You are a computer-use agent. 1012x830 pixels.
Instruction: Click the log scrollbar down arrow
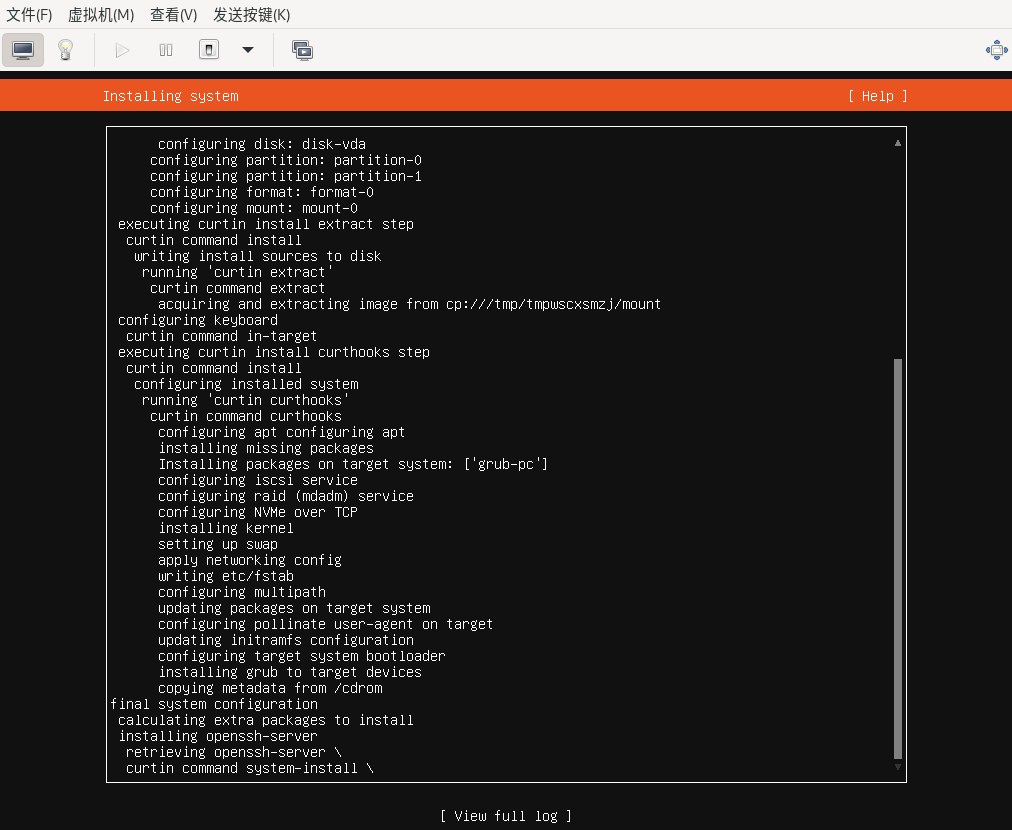[898, 767]
